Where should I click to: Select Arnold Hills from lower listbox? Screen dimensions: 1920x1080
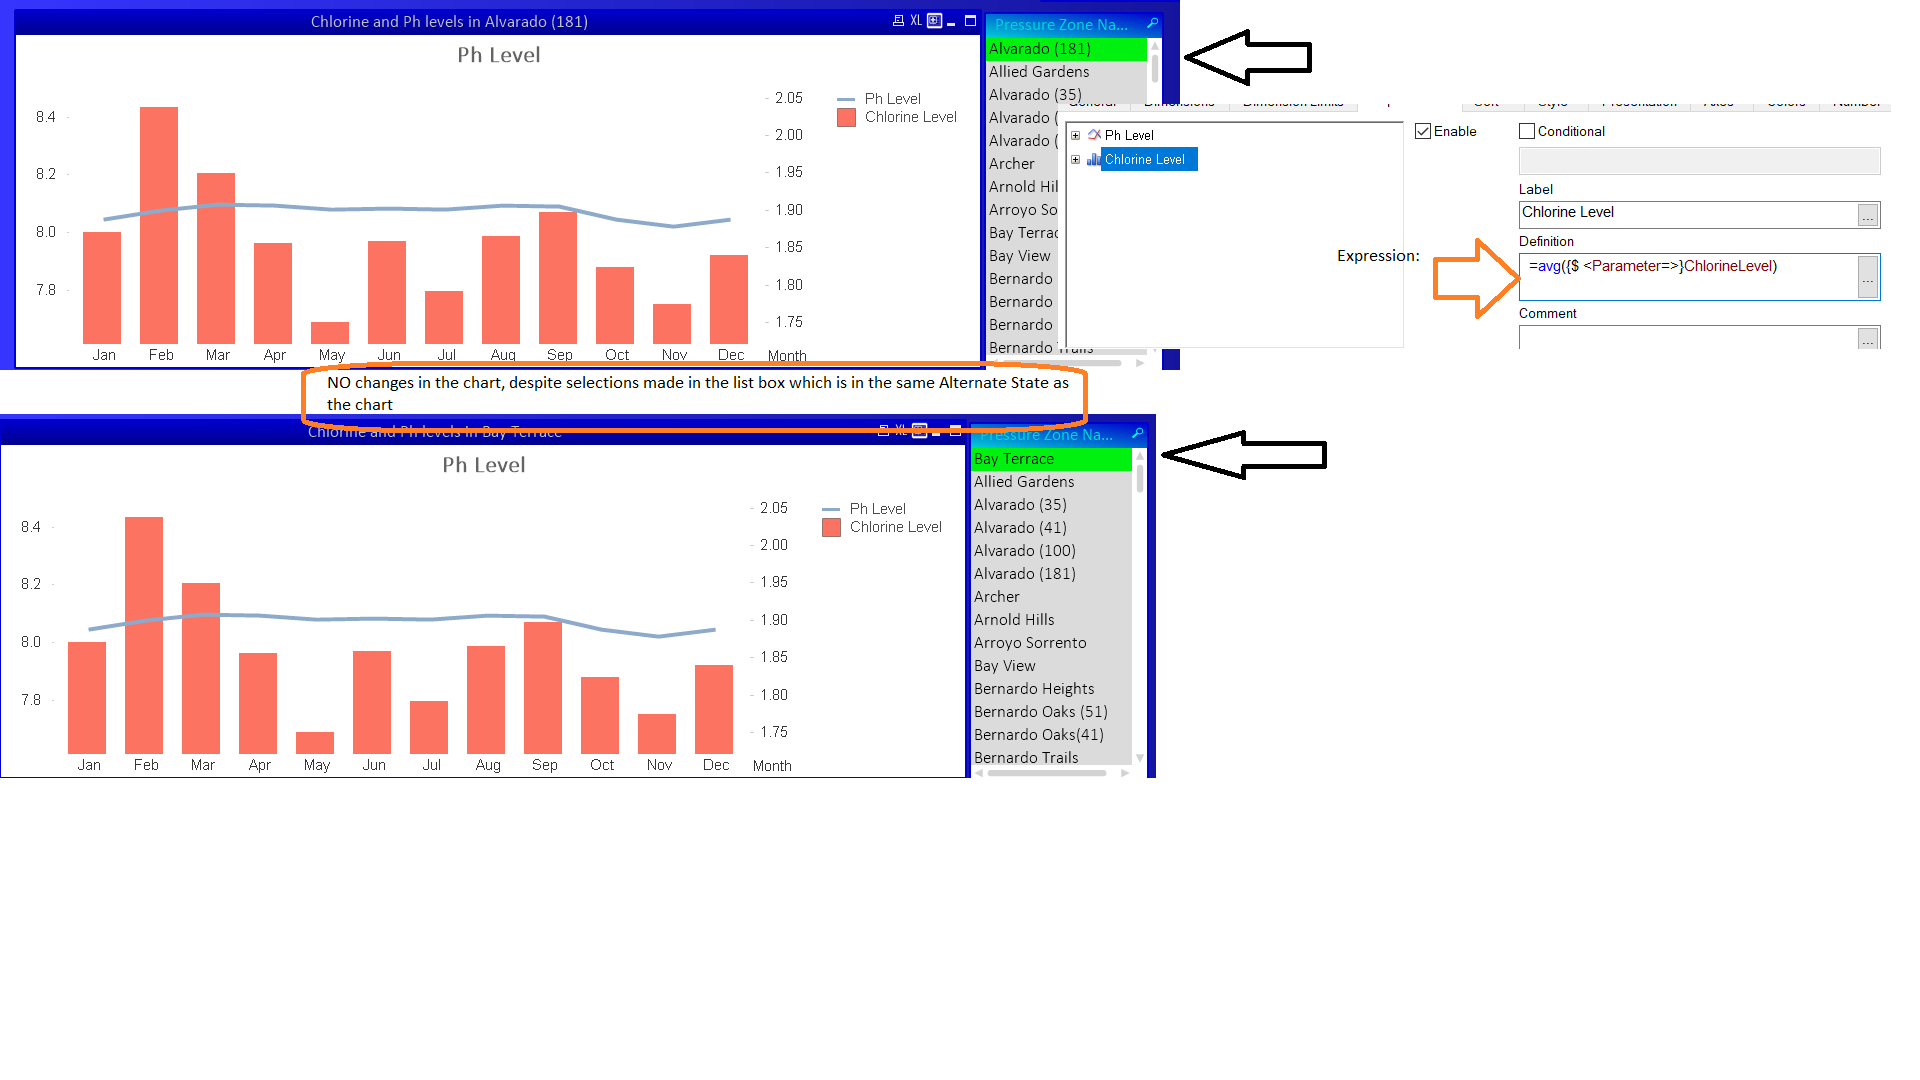click(x=1015, y=620)
